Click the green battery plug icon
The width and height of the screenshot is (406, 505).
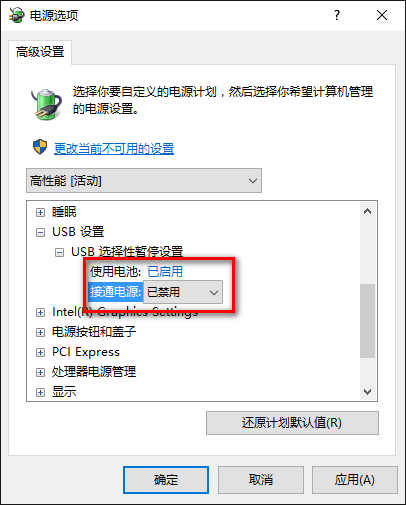(x=46, y=104)
